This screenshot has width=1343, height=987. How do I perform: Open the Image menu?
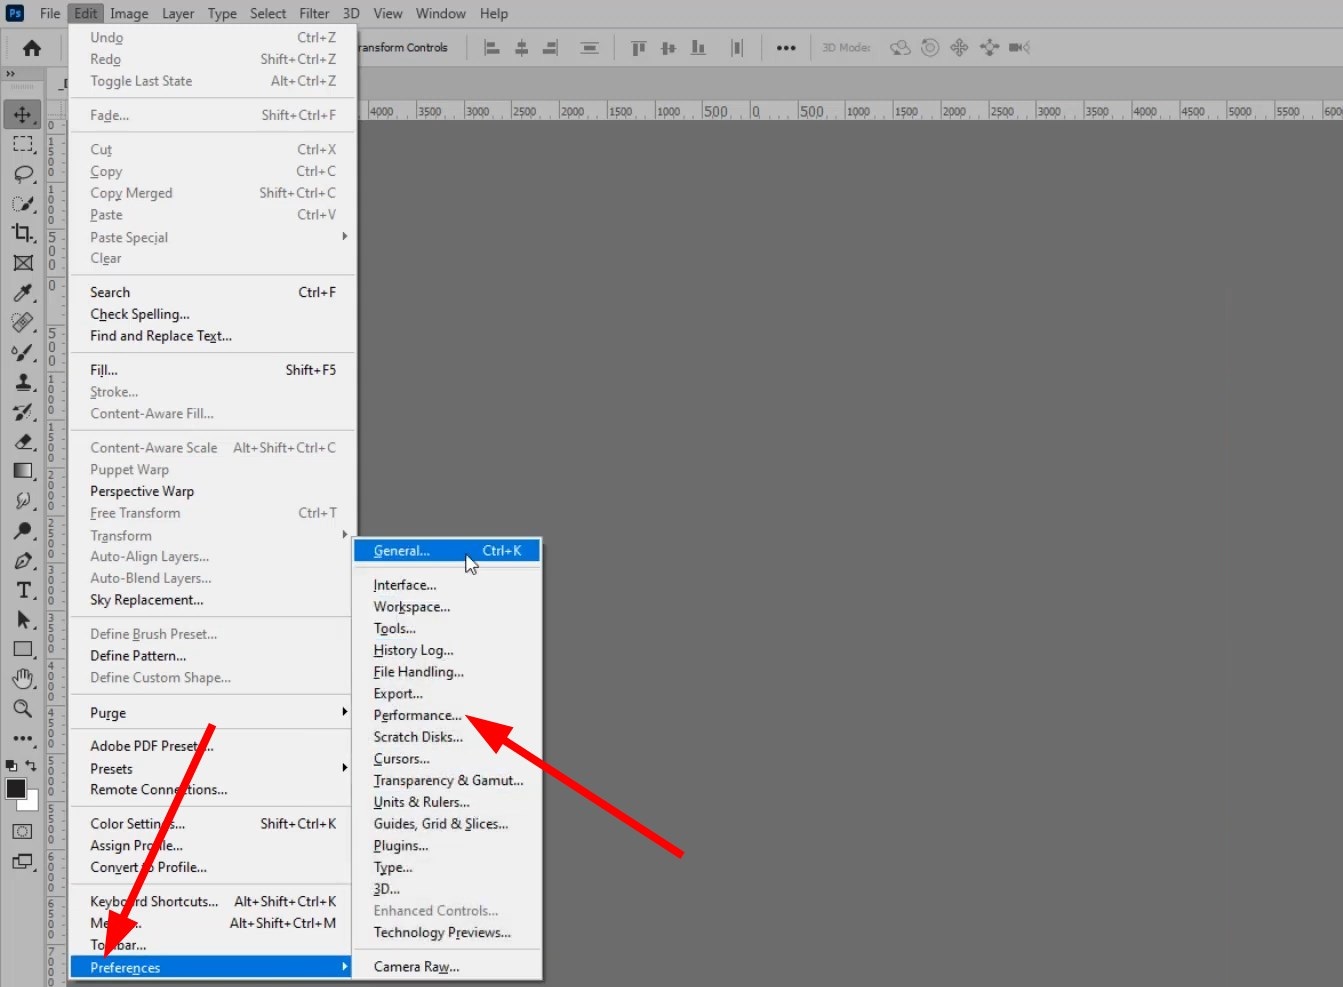(x=129, y=13)
